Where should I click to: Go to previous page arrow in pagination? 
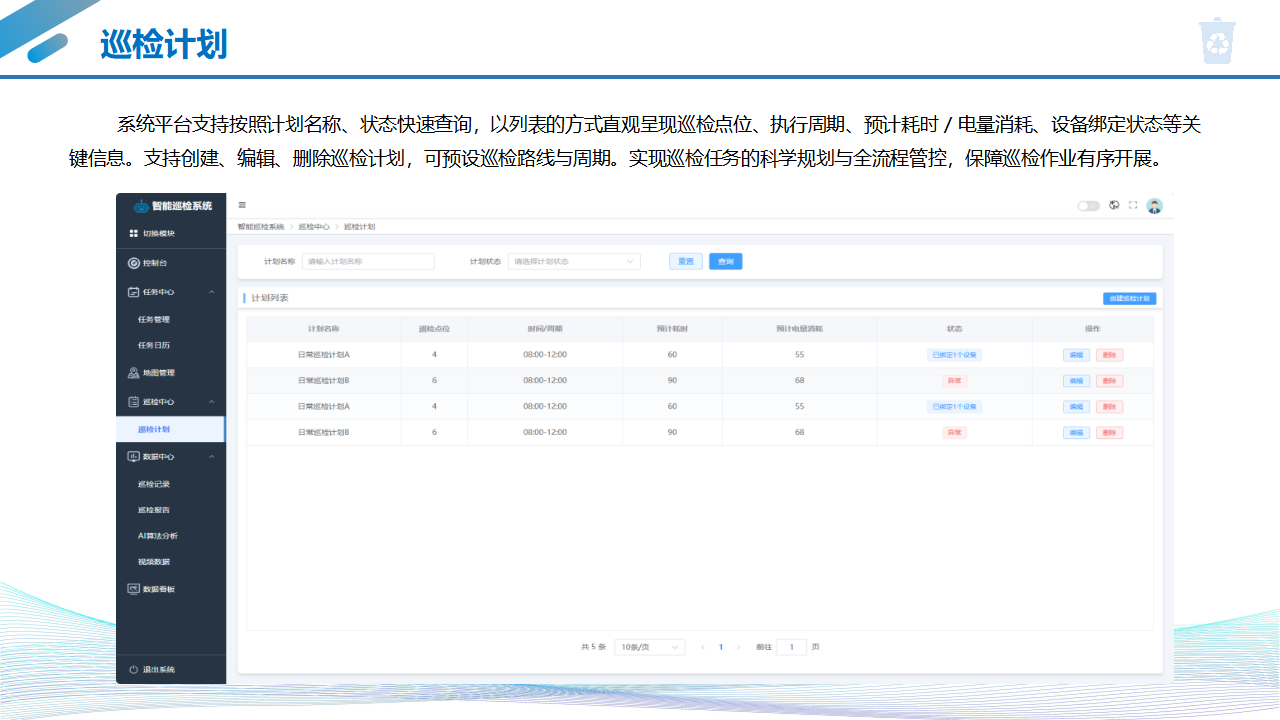702,647
